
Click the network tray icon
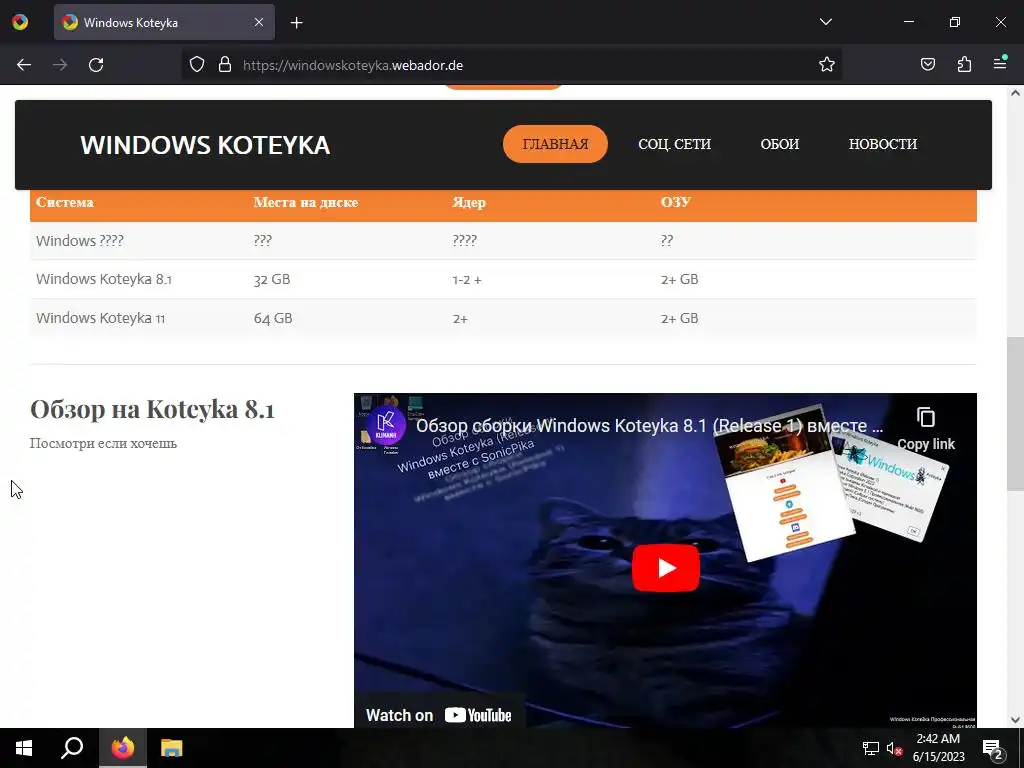(x=871, y=748)
